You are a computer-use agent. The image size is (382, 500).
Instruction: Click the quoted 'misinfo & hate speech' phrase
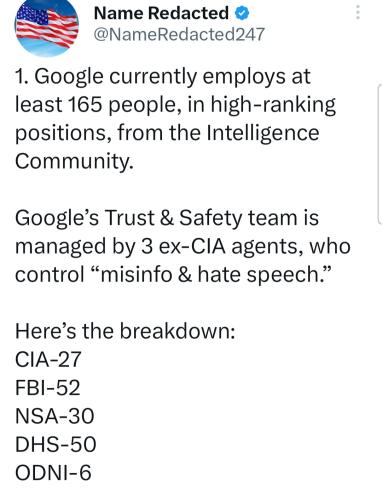coord(210,275)
